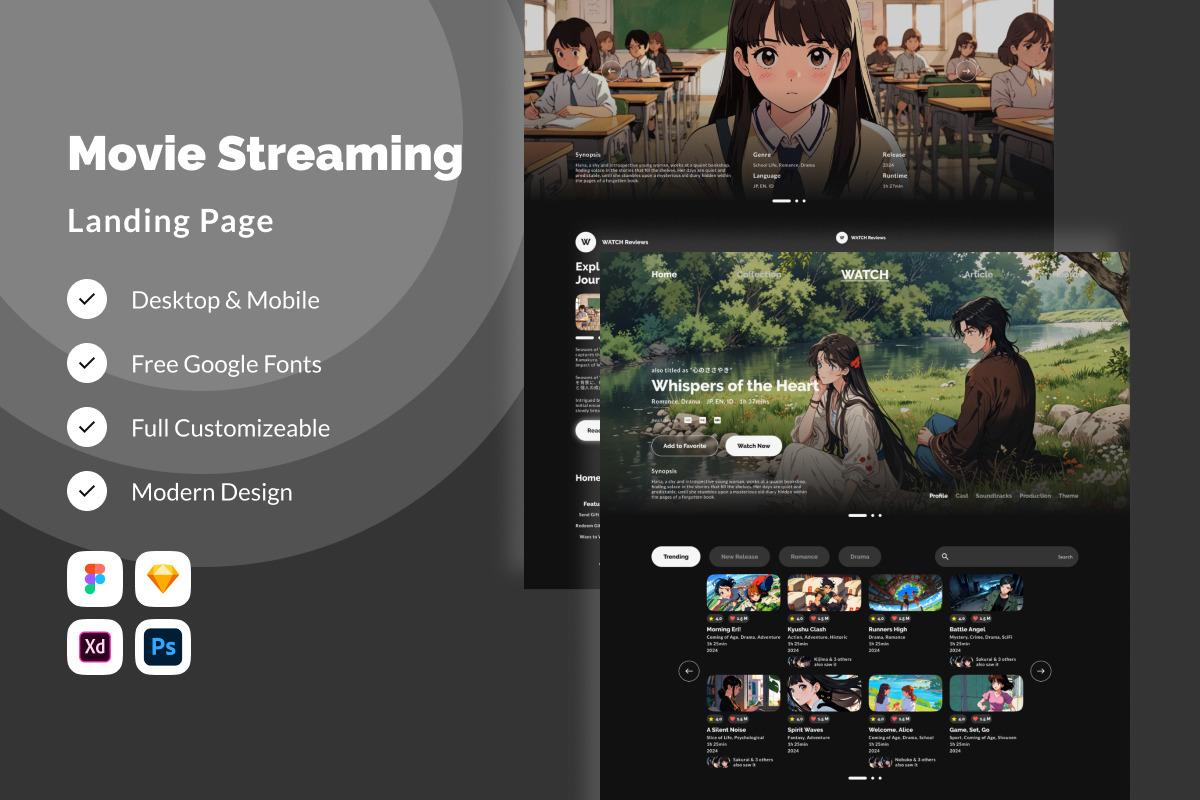
Task: Click the Sketch diamond icon
Action: (x=163, y=579)
